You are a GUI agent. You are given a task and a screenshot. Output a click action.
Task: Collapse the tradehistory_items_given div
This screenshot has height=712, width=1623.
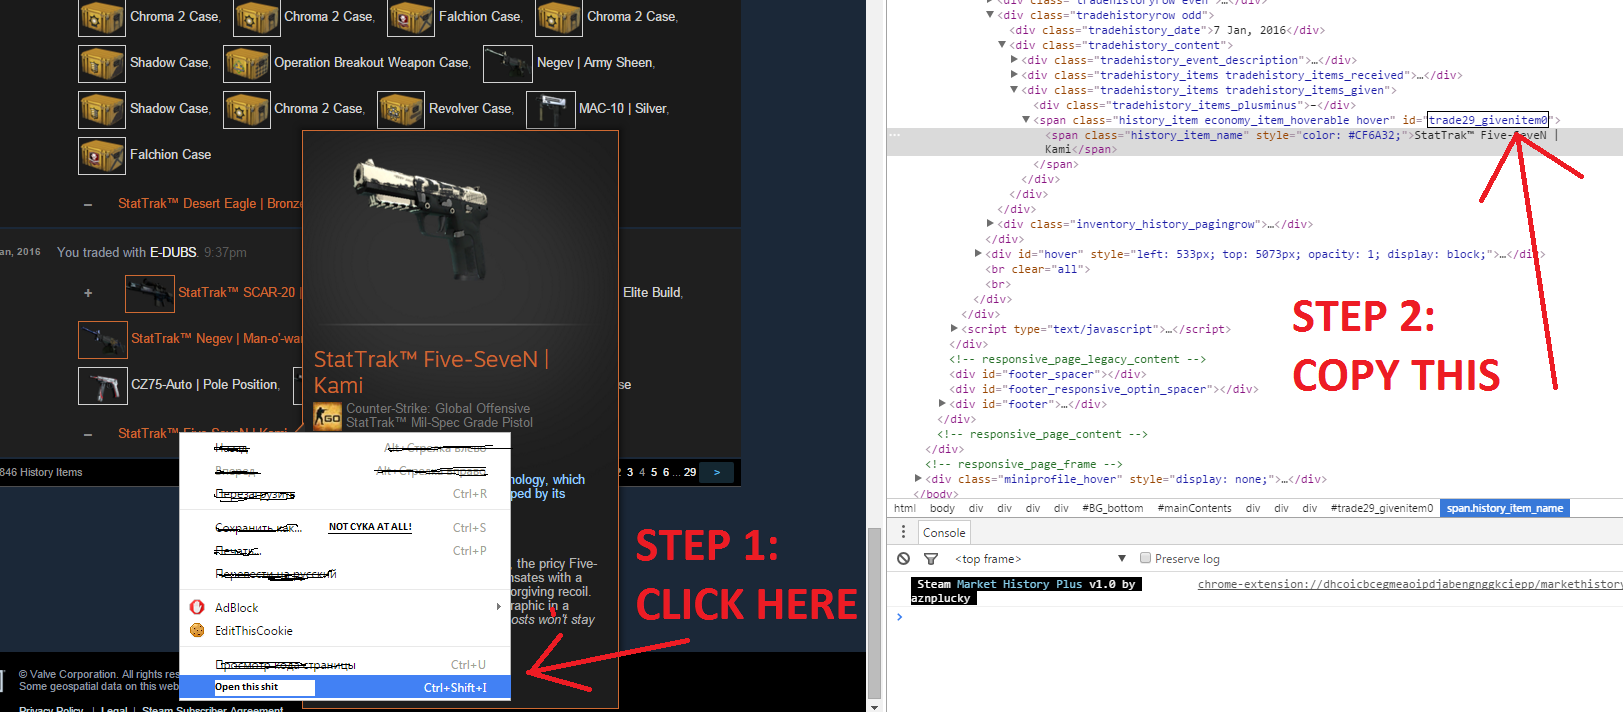1014,90
